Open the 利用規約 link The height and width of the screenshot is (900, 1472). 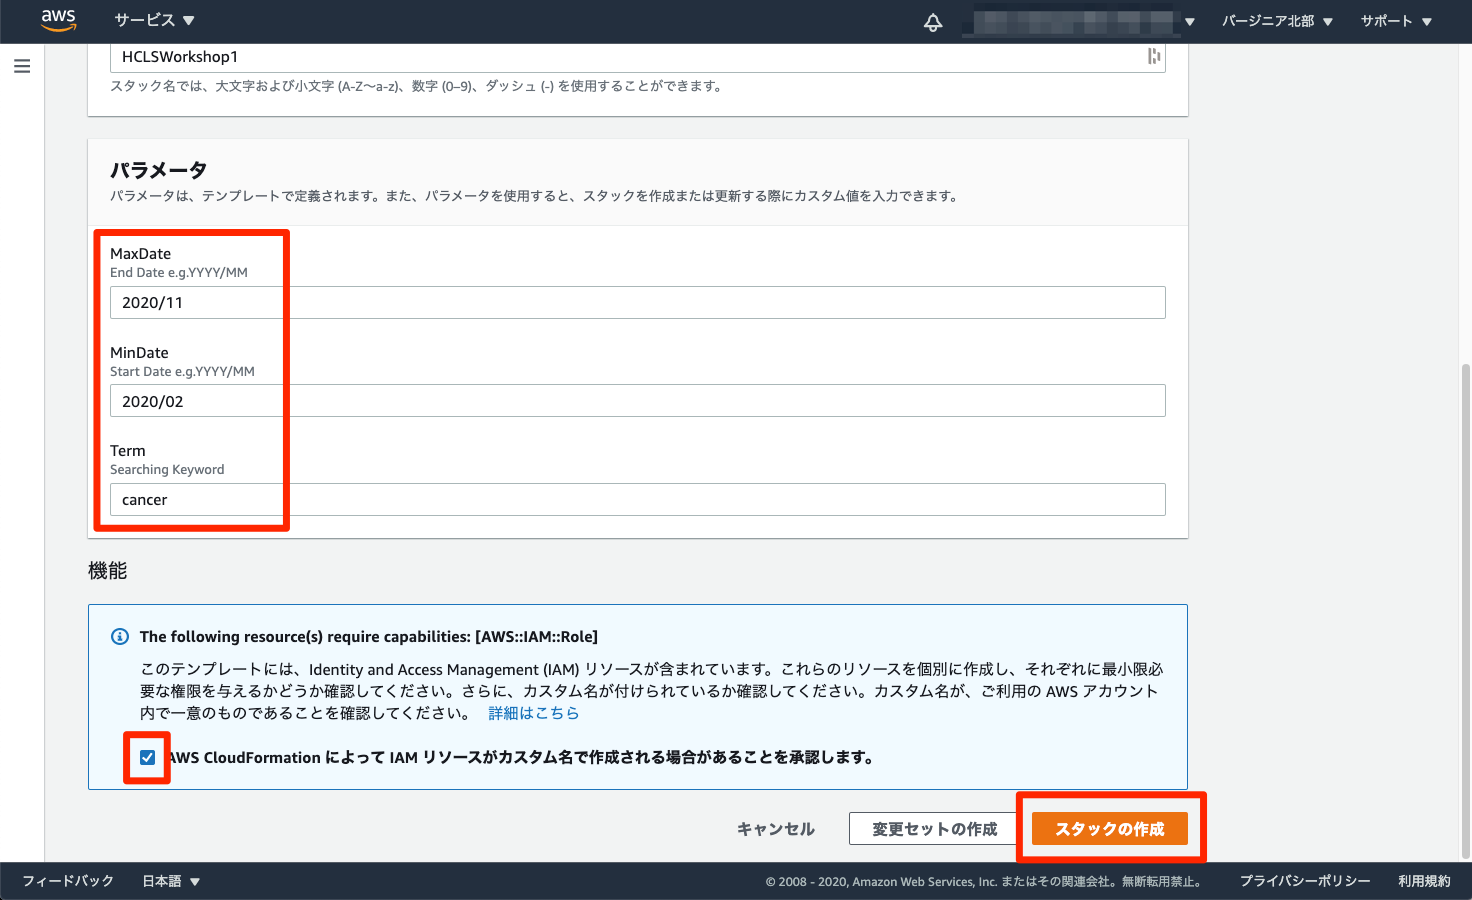[1424, 881]
